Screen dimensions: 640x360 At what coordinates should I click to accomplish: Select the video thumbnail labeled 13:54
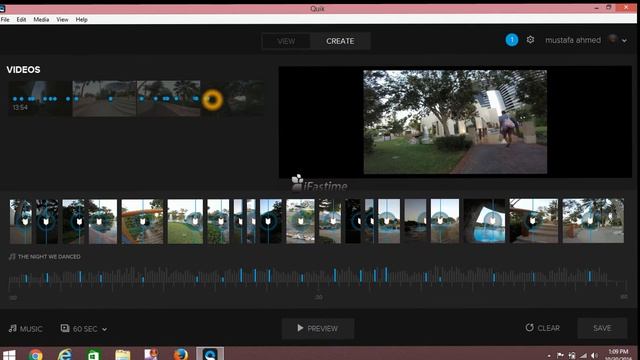pyautogui.click(x=40, y=98)
